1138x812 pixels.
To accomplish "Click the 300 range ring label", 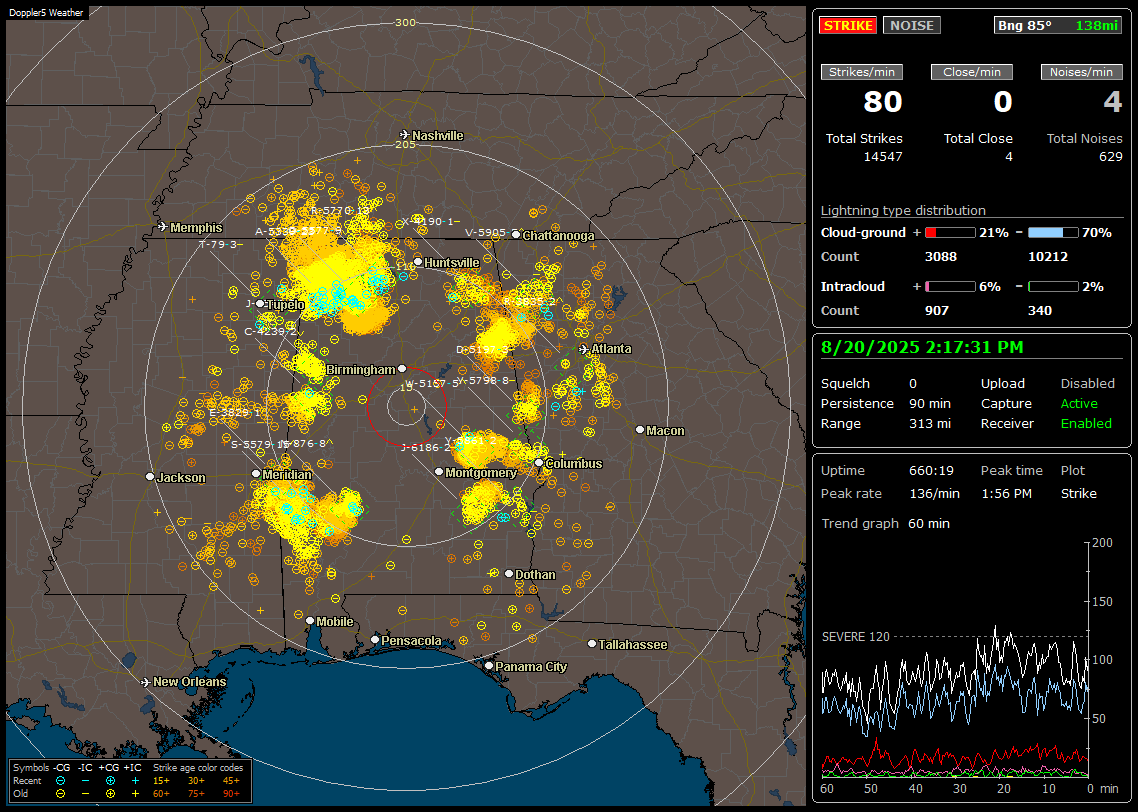I will [405, 22].
